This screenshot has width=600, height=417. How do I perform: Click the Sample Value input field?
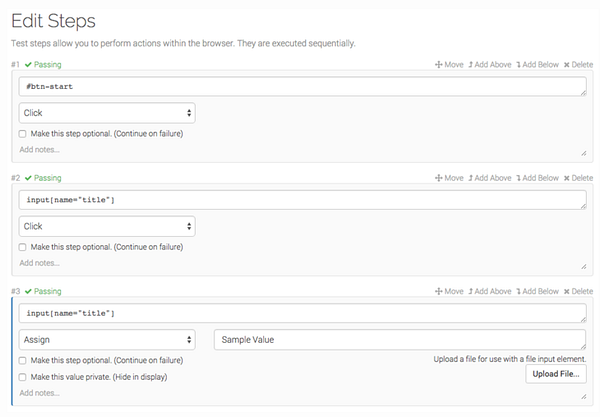point(400,340)
